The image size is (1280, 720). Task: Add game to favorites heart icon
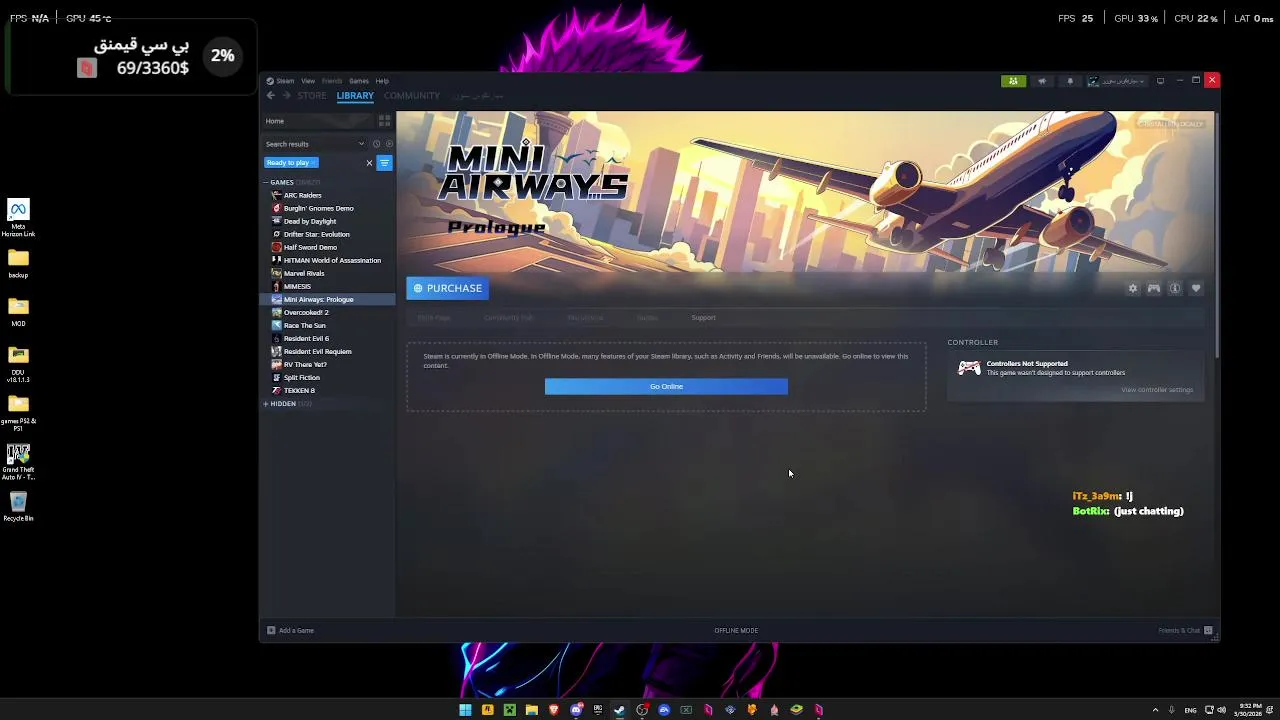pos(1196,288)
